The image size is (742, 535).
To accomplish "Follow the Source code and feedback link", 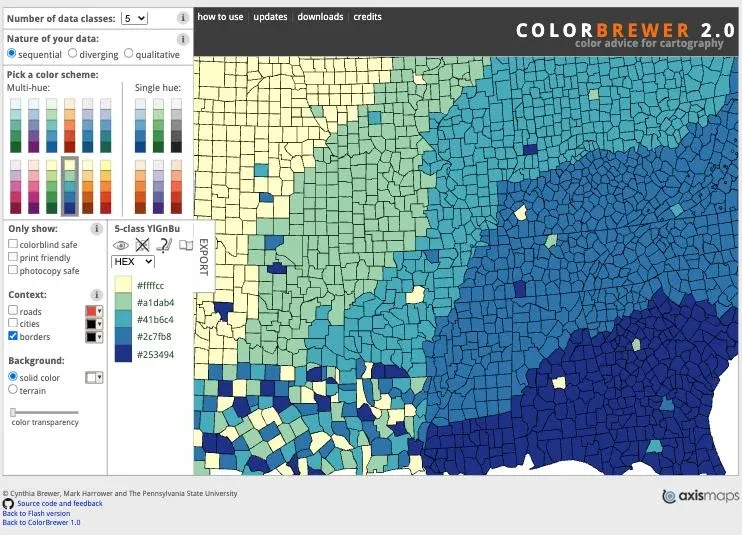I will tap(60, 504).
